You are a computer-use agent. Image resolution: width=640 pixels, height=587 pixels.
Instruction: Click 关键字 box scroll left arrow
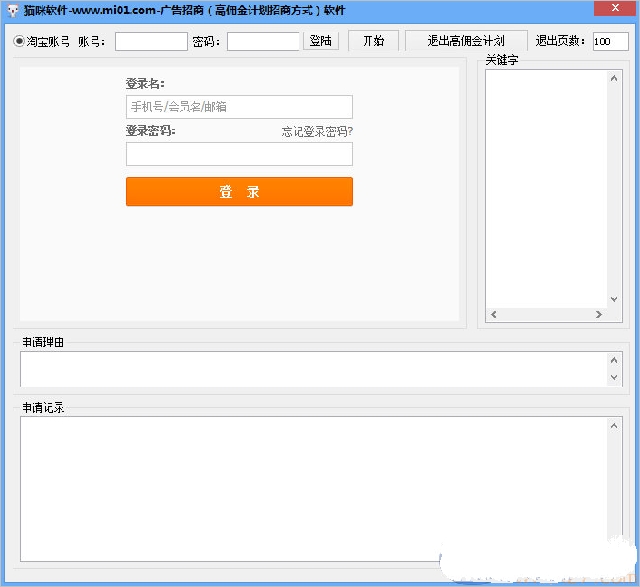(494, 314)
